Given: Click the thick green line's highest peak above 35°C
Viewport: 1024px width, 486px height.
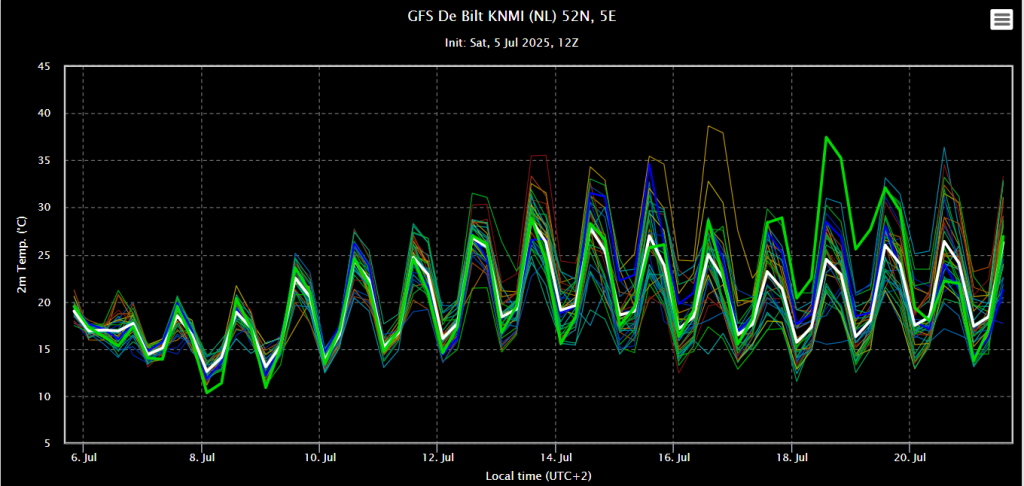Looking at the screenshot, I should pos(827,137).
